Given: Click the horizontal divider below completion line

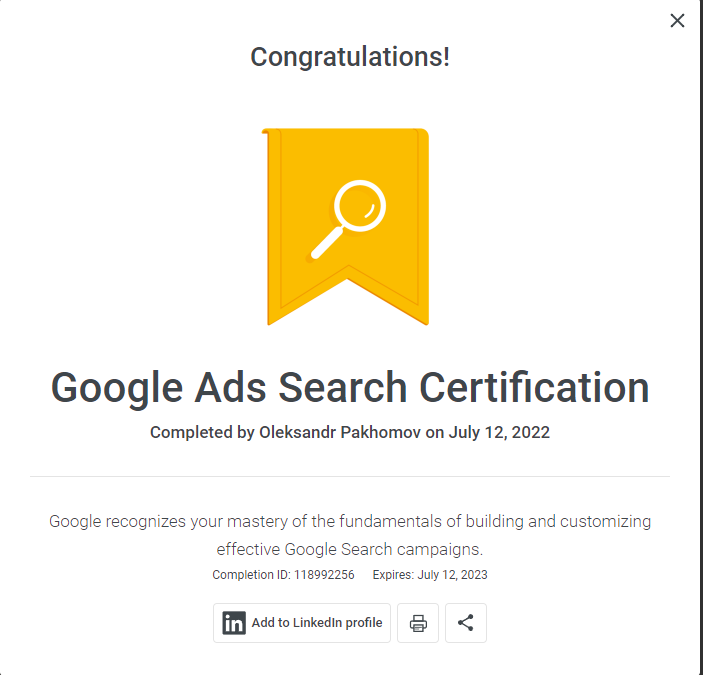Looking at the screenshot, I should point(350,476).
